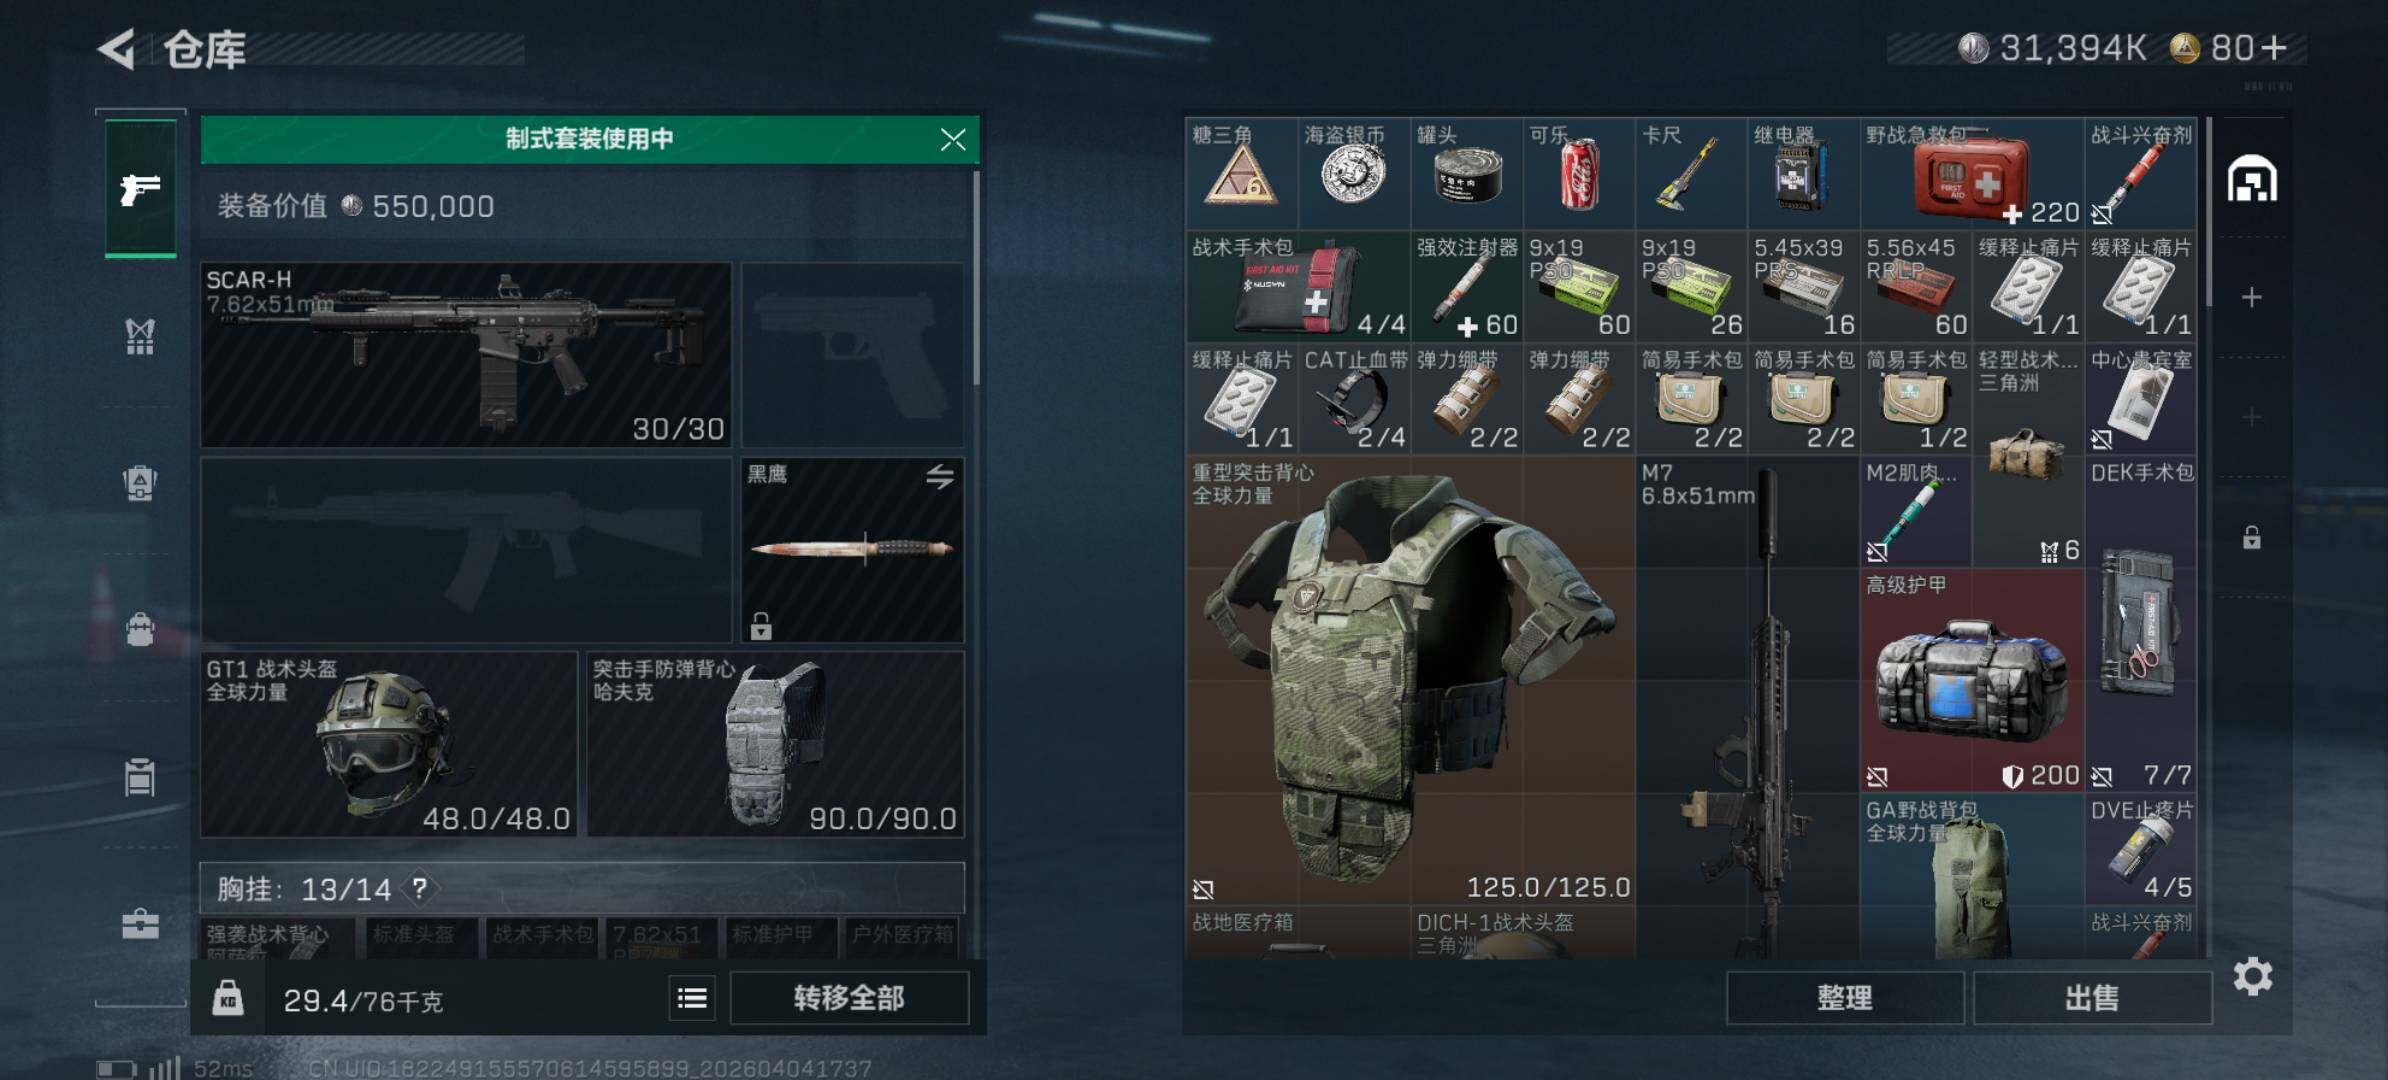
Task: Click the 出售 button
Action: [2092, 997]
